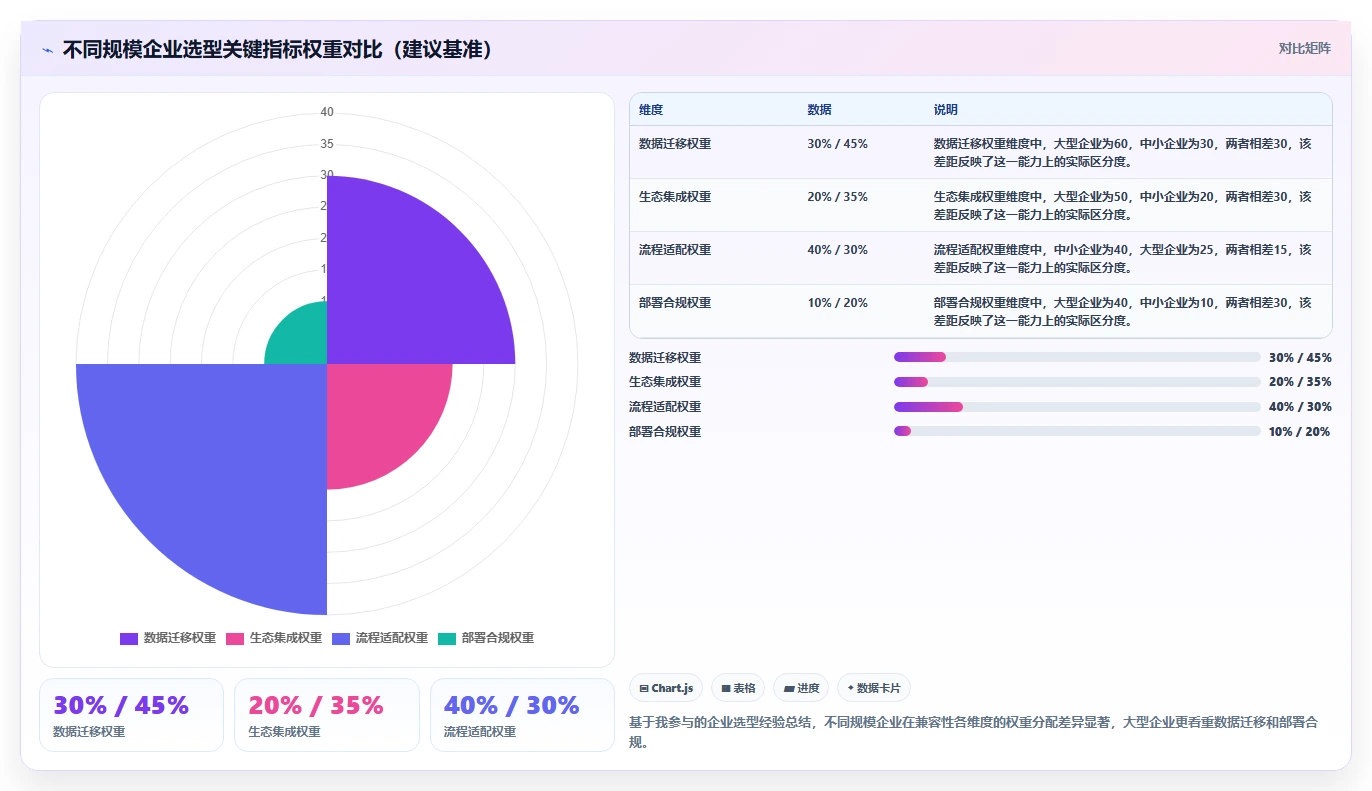The width and height of the screenshot is (1372, 791).
Task: Click the 生态集成权重 progress bar
Action: pos(1077,382)
